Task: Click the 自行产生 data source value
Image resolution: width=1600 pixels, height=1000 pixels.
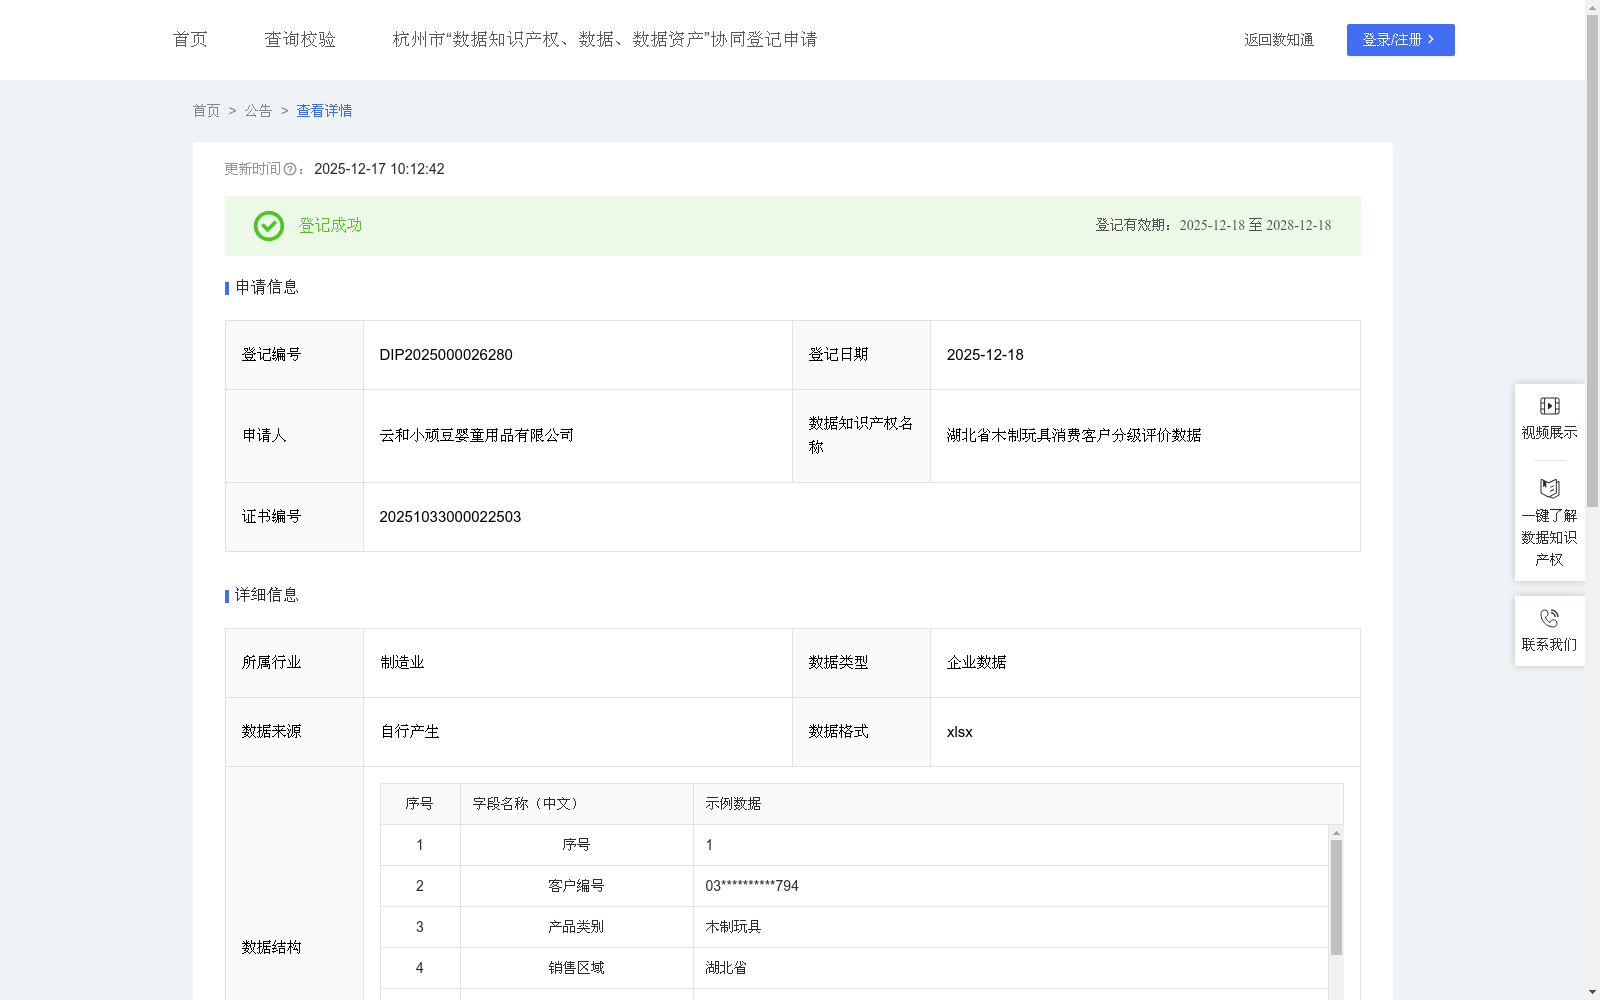Action: click(x=409, y=732)
